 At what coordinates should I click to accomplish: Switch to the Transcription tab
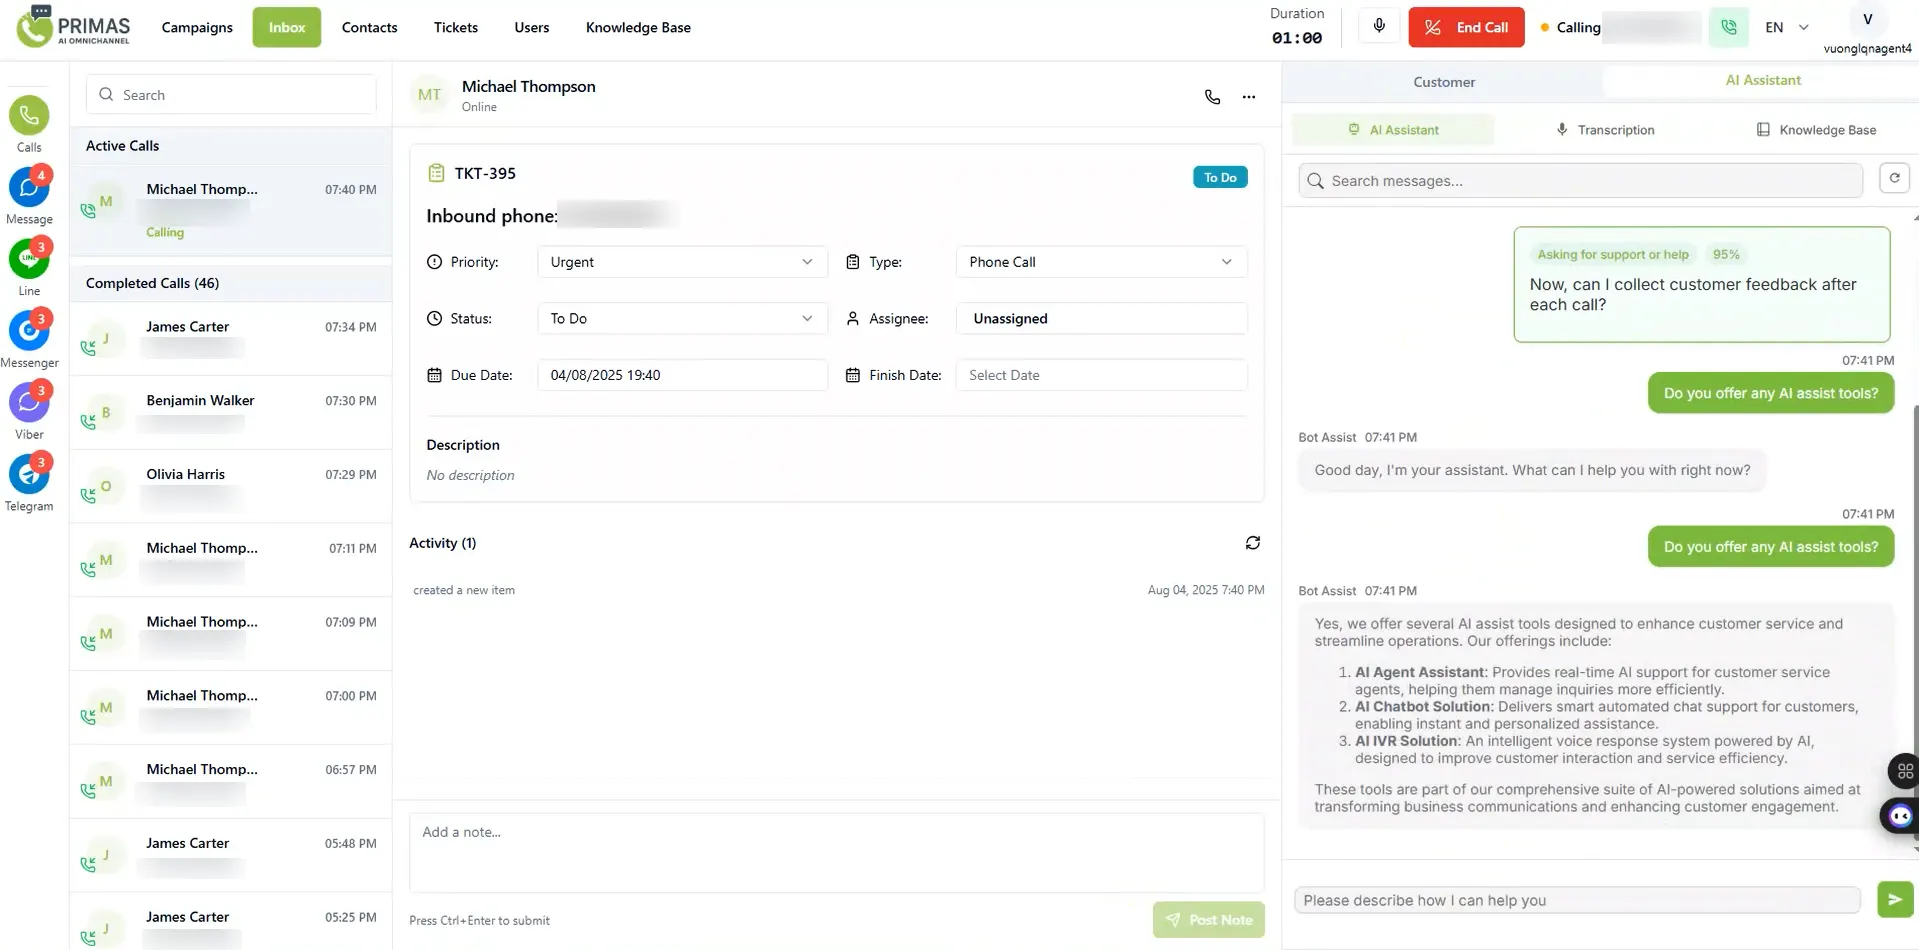(x=1605, y=130)
